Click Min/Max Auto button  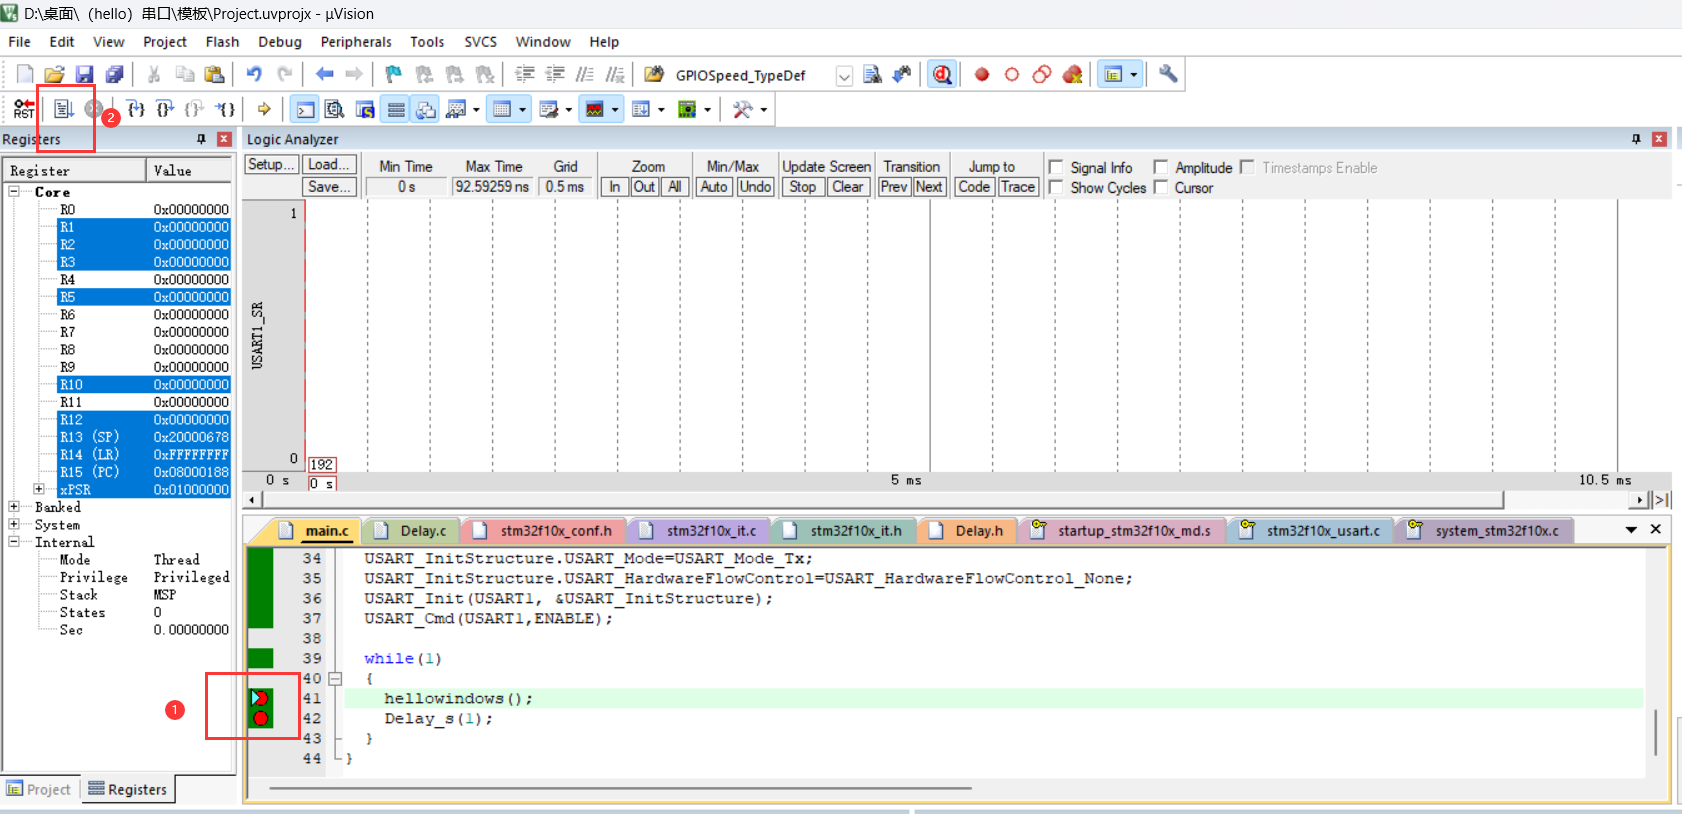pyautogui.click(x=714, y=187)
